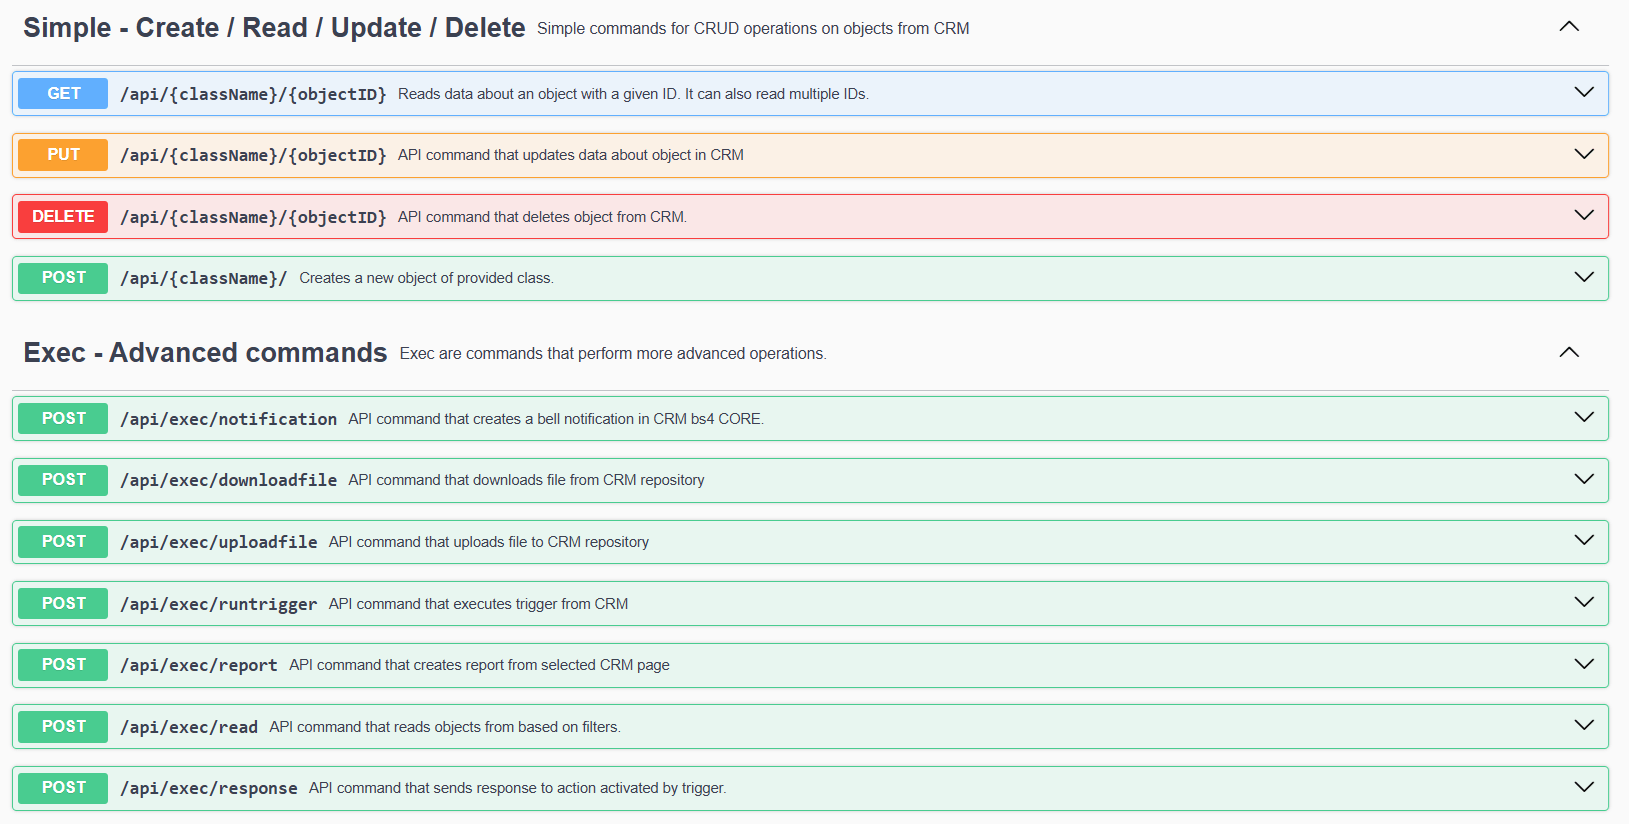Expand the exec/read endpoint chevron
The image size is (1629, 824).
(x=1584, y=725)
